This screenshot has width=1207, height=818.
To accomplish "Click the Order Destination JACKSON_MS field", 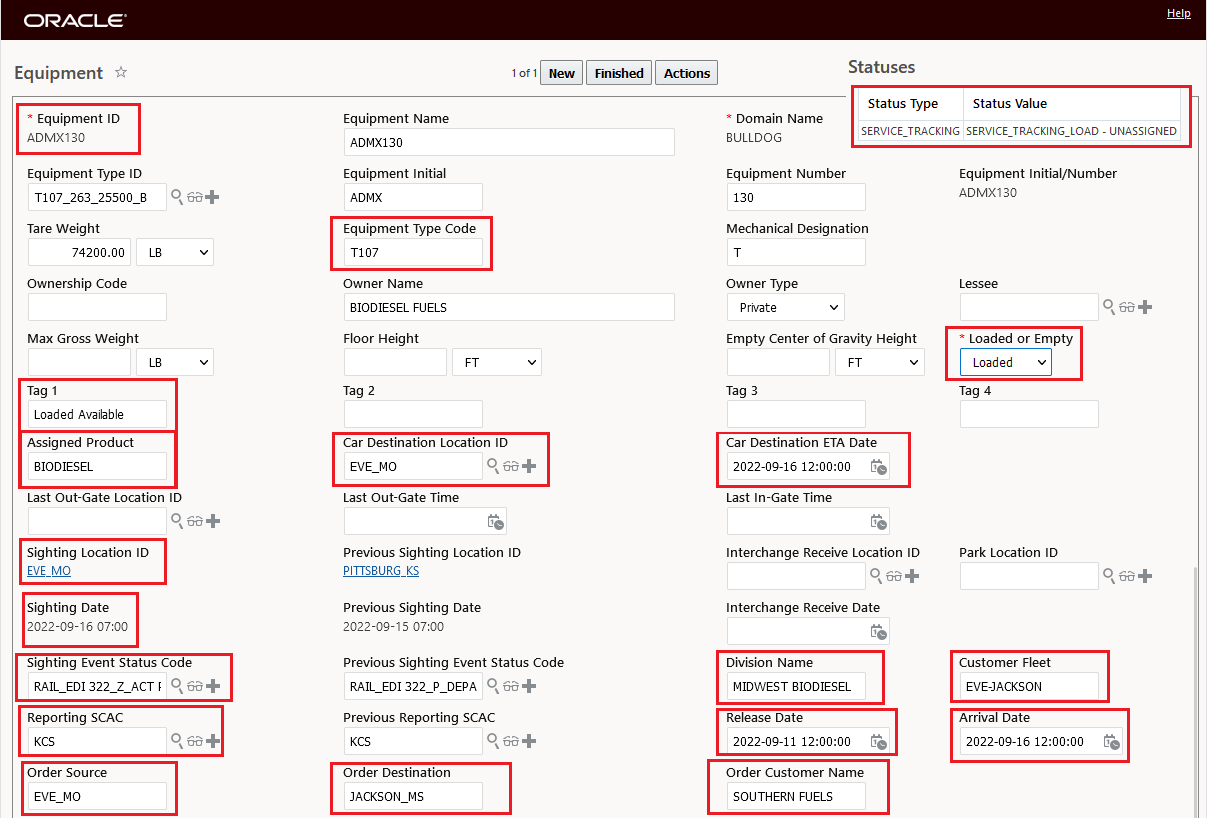I will click(413, 796).
